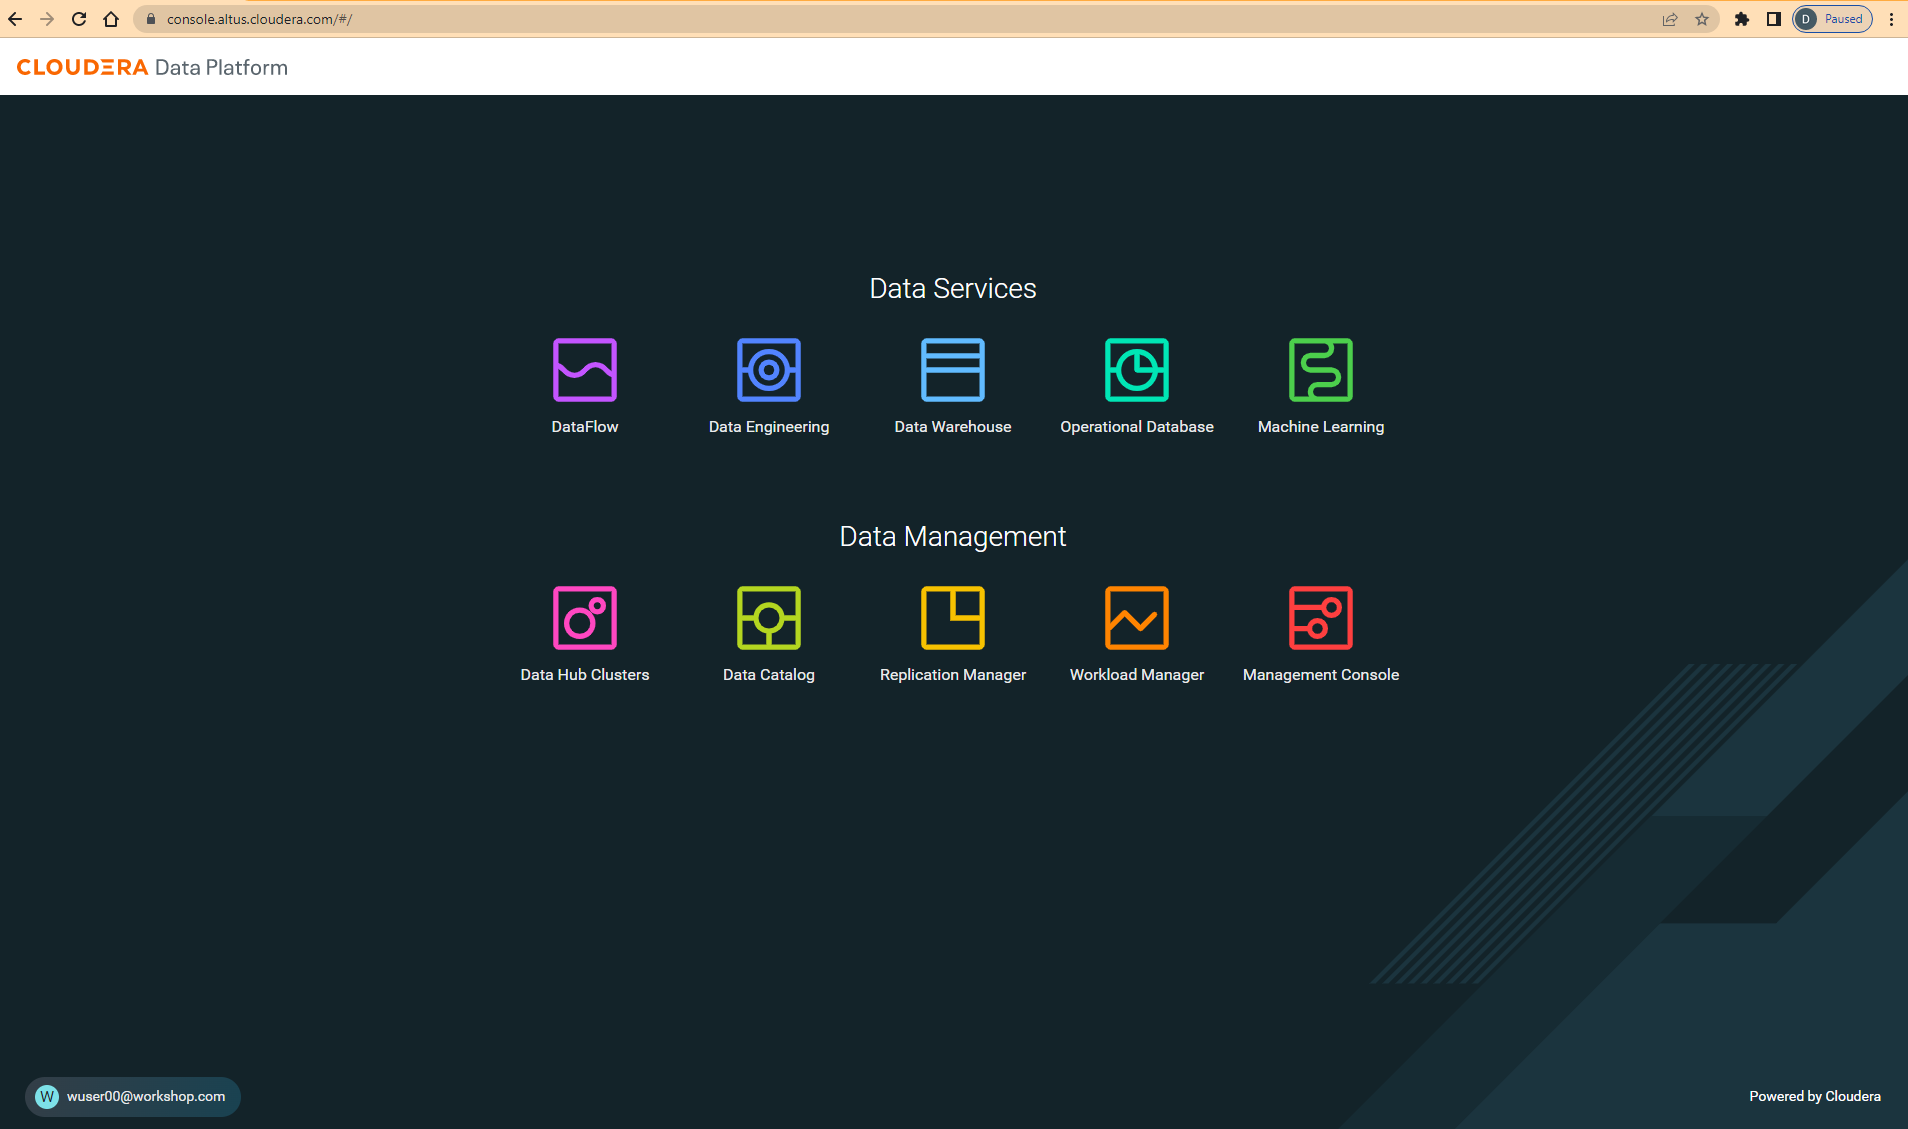Open the Operational Database icon
The height and width of the screenshot is (1129, 1908).
tap(1137, 370)
